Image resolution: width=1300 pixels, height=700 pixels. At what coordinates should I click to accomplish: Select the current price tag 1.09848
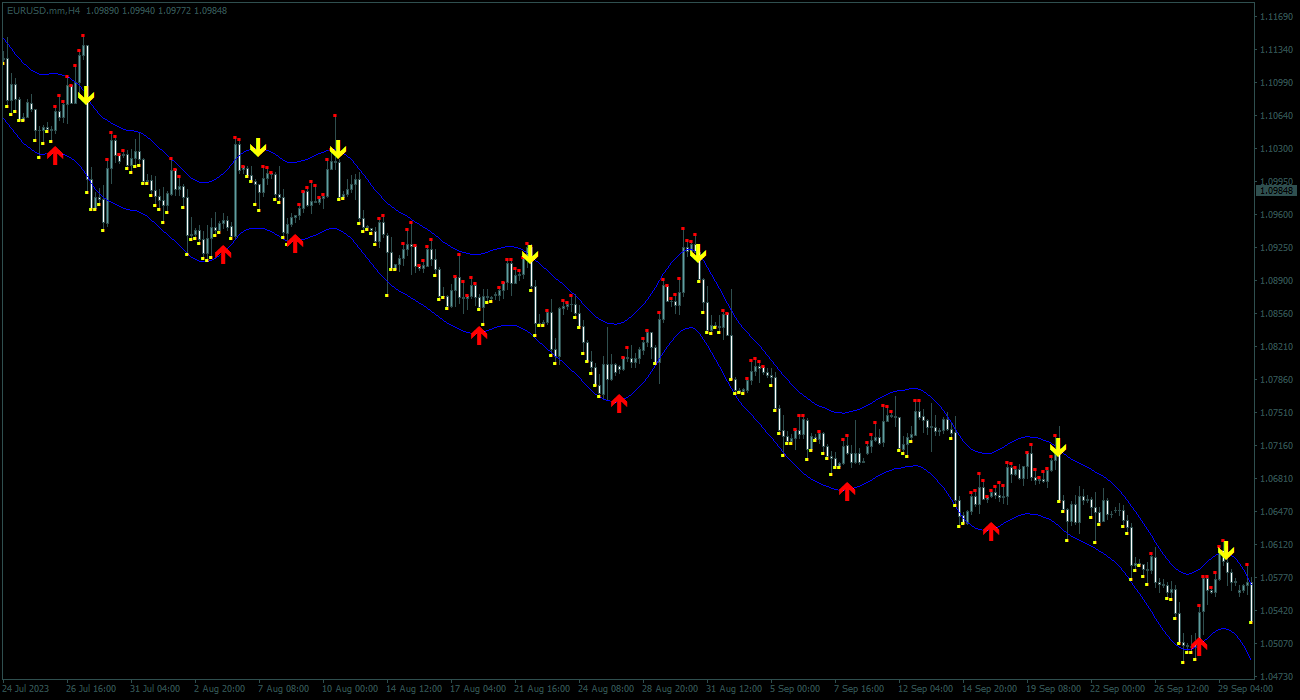point(1276,190)
